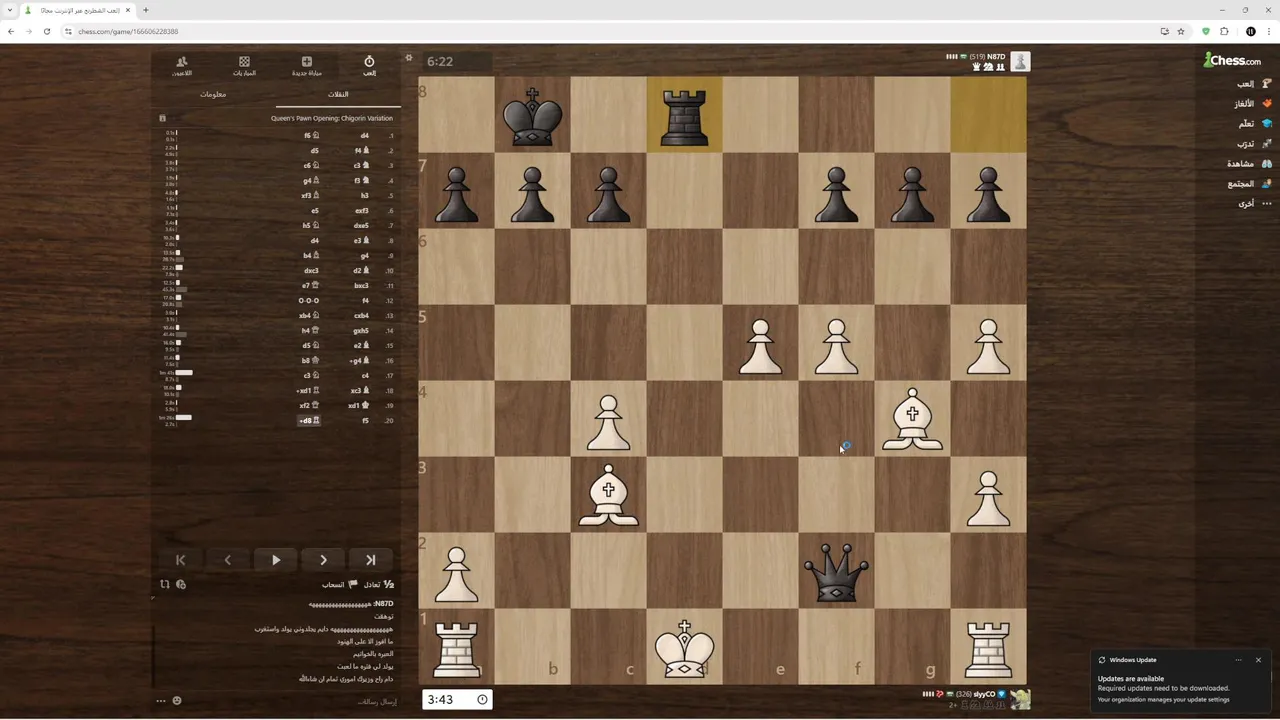1280x720 pixels.
Task: Bookmark this page star icon
Action: [1181, 31]
